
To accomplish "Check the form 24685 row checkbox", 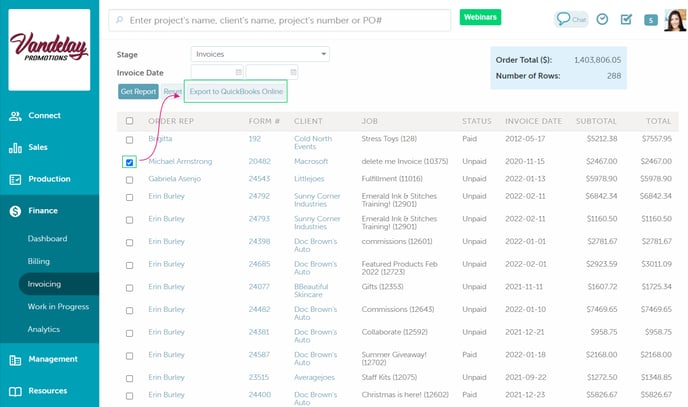I will click(129, 265).
